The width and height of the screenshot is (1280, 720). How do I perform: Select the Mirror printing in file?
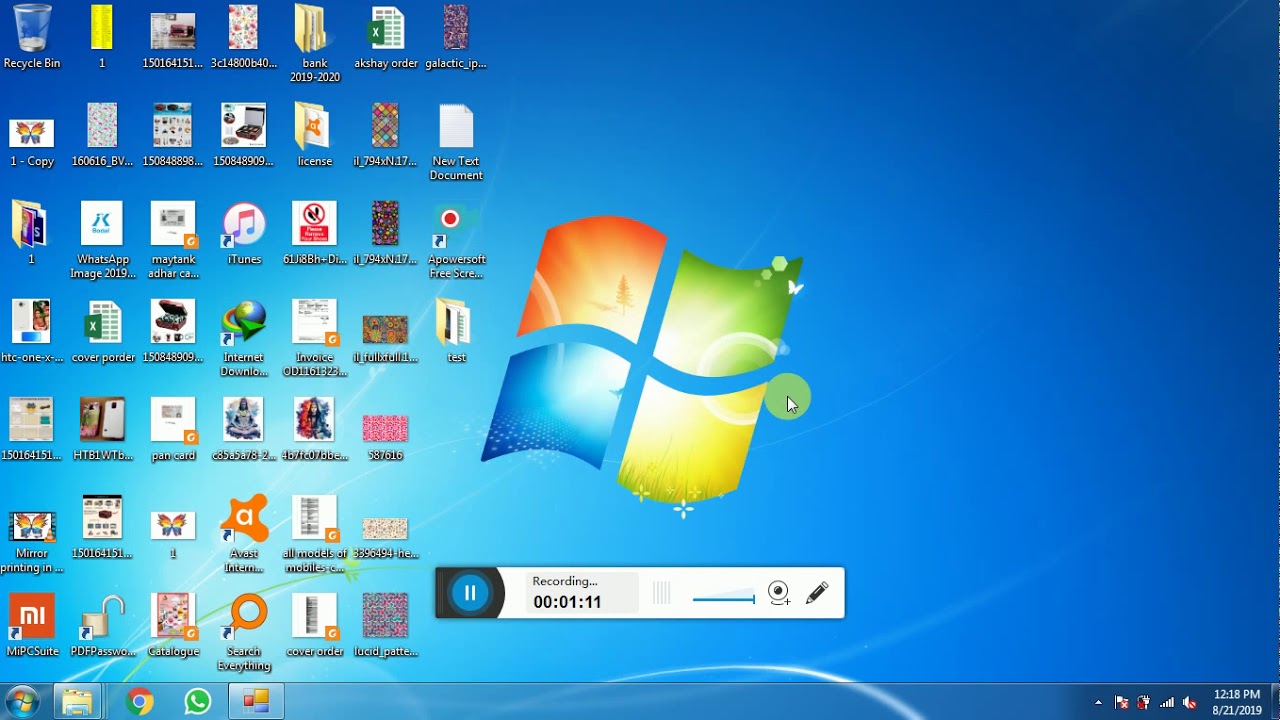coord(32,543)
